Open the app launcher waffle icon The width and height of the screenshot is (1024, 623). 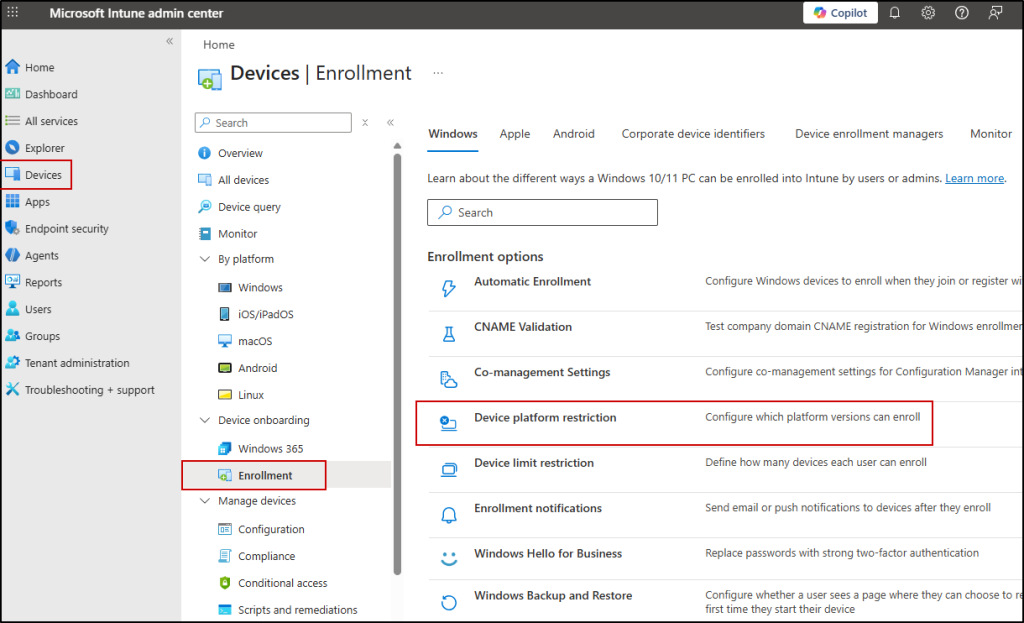point(13,13)
